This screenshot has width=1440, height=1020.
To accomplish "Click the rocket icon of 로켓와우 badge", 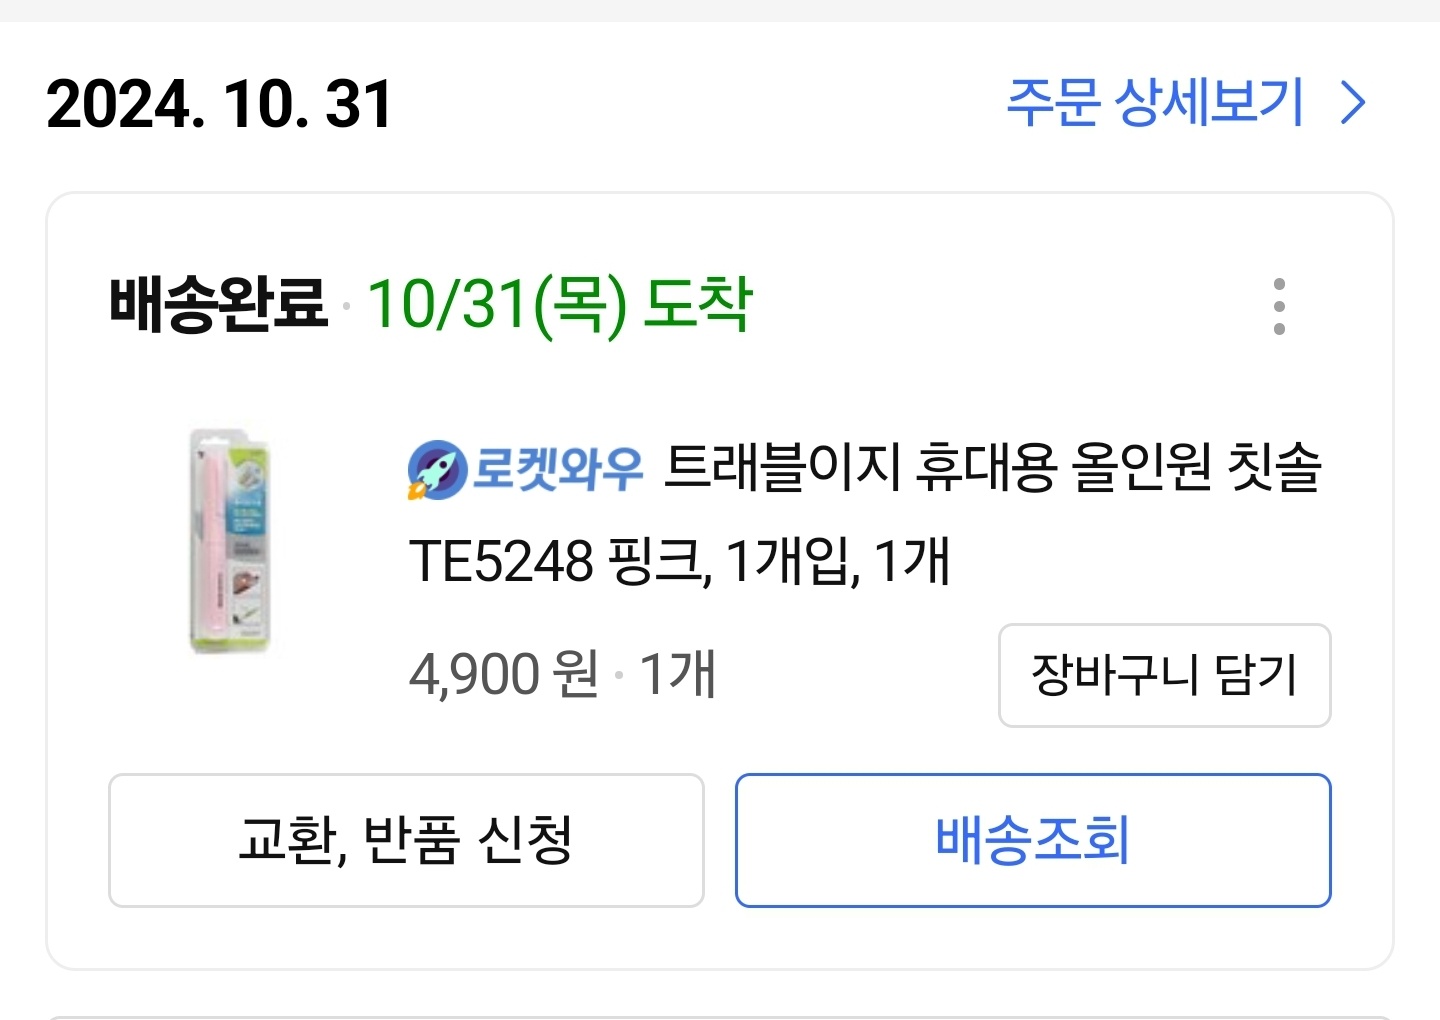I will [437, 469].
